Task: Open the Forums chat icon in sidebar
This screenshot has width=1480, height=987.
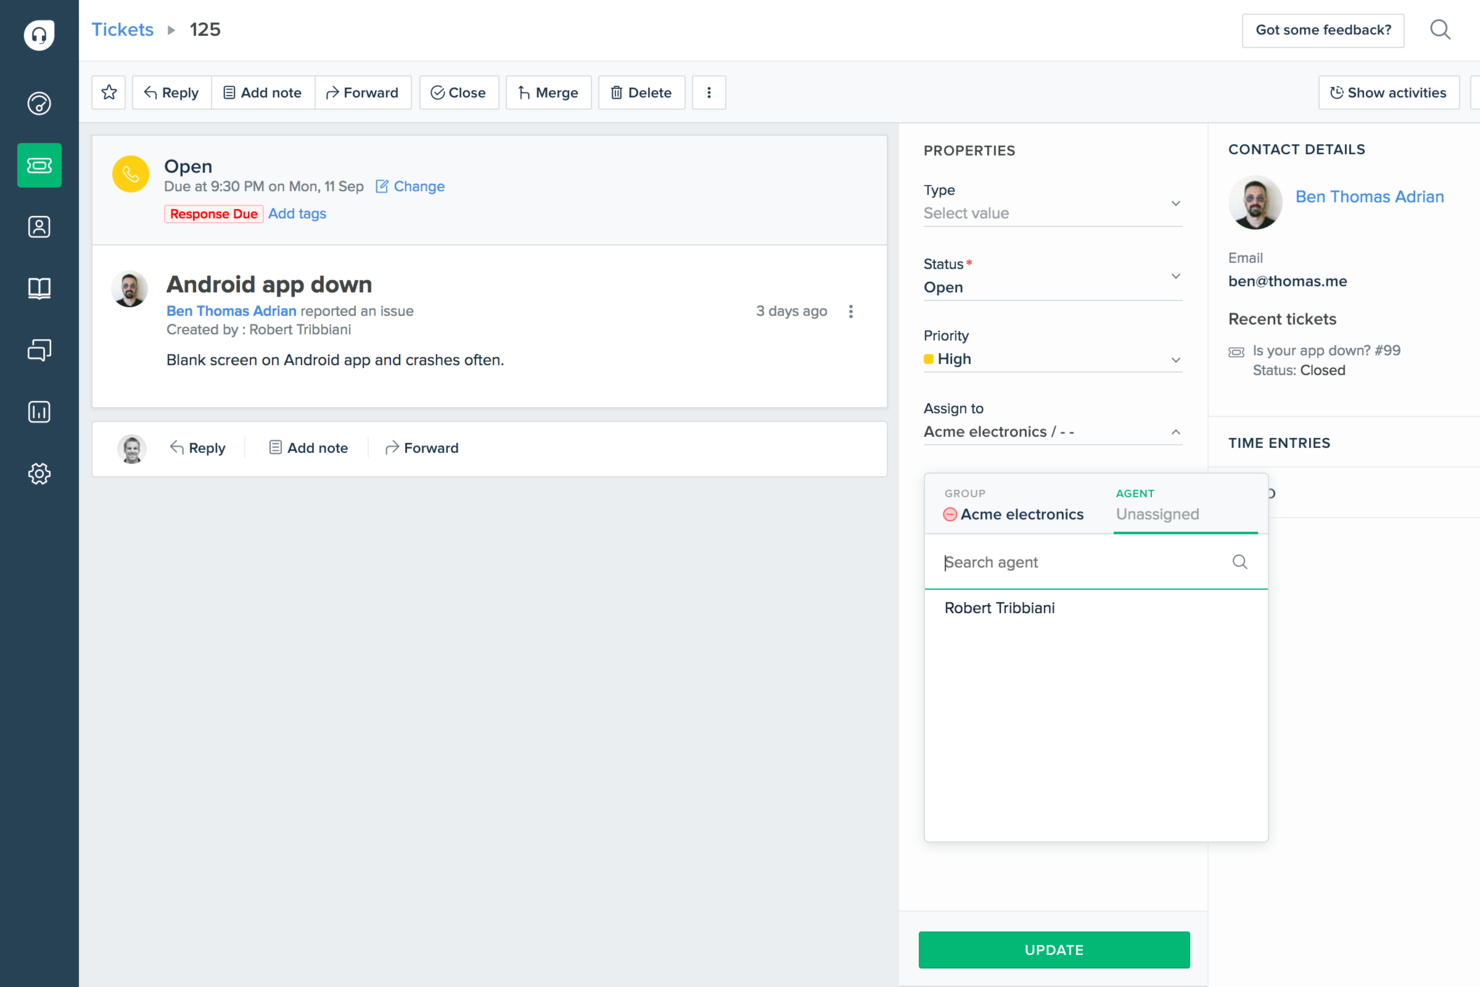Action: (x=39, y=350)
